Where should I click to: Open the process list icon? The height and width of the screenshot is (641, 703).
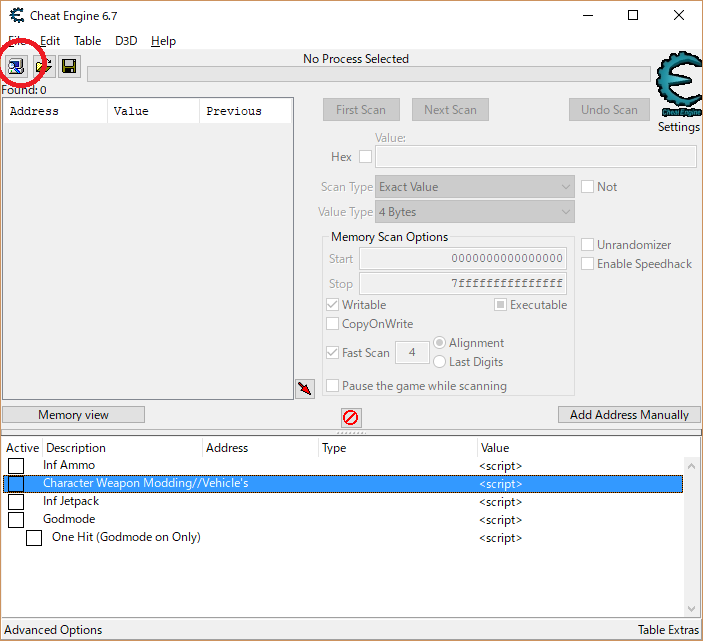click(x=17, y=67)
